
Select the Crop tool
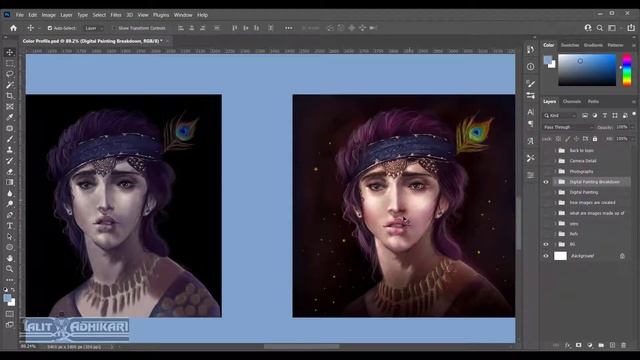coord(10,96)
